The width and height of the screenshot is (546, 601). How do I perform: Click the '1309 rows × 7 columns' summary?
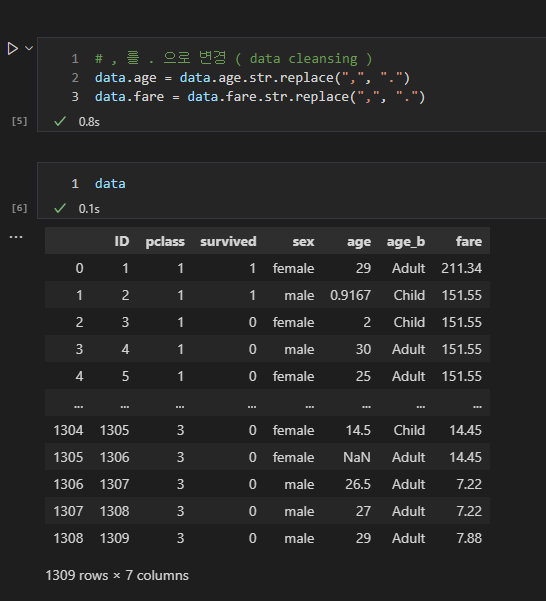(117, 576)
